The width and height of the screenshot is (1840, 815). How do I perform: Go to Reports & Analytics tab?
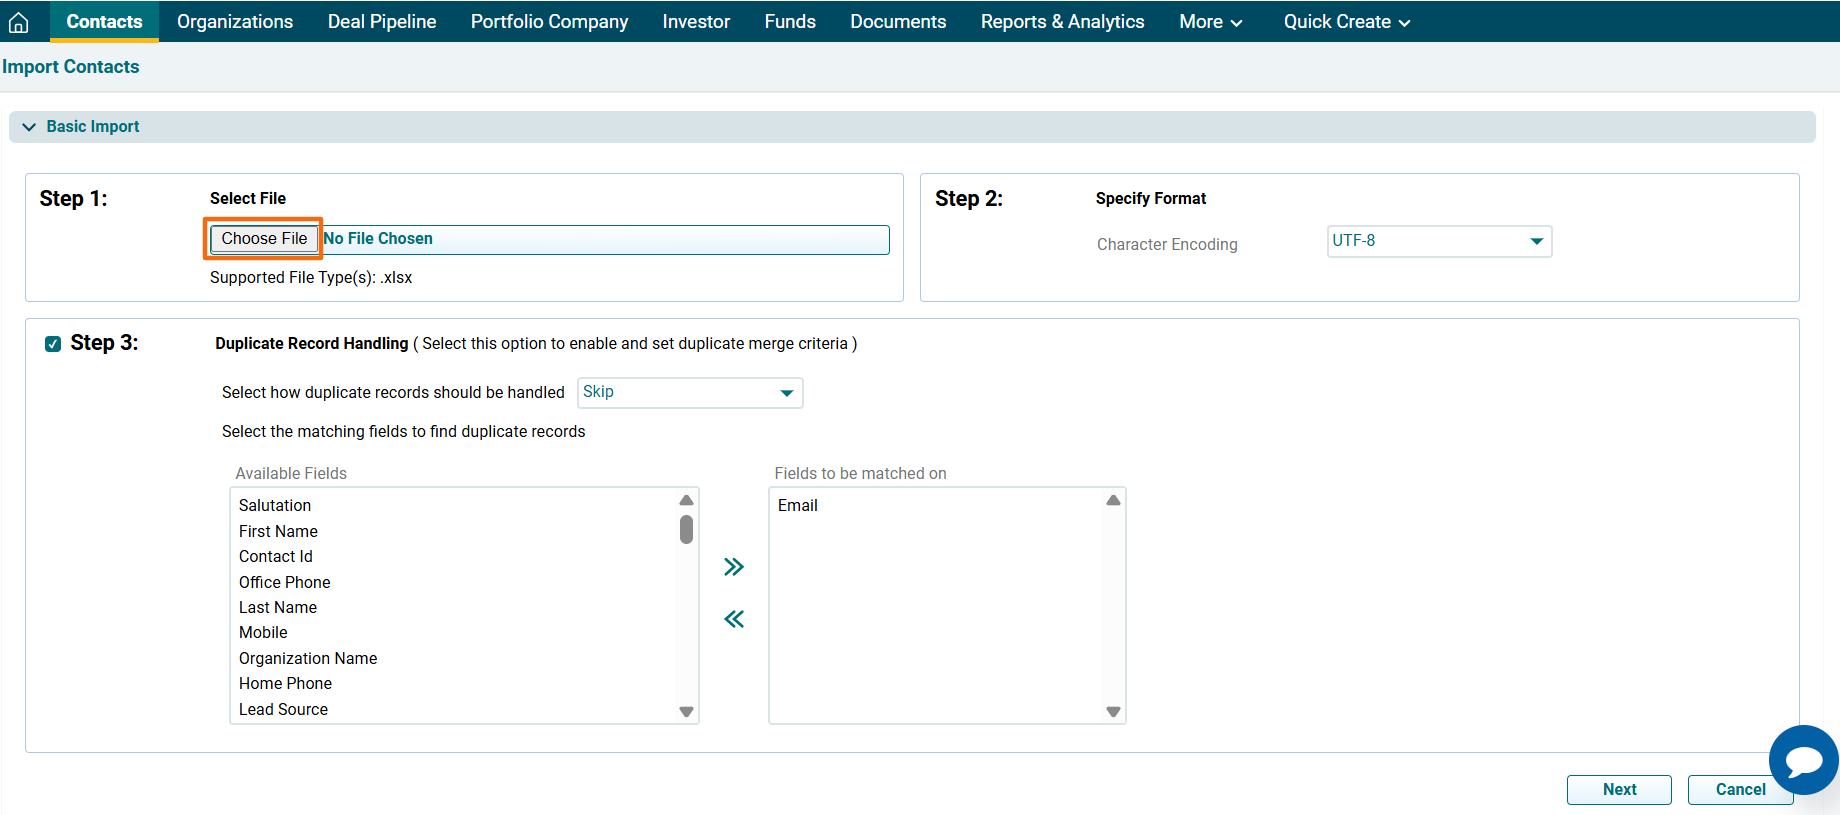coord(1062,22)
